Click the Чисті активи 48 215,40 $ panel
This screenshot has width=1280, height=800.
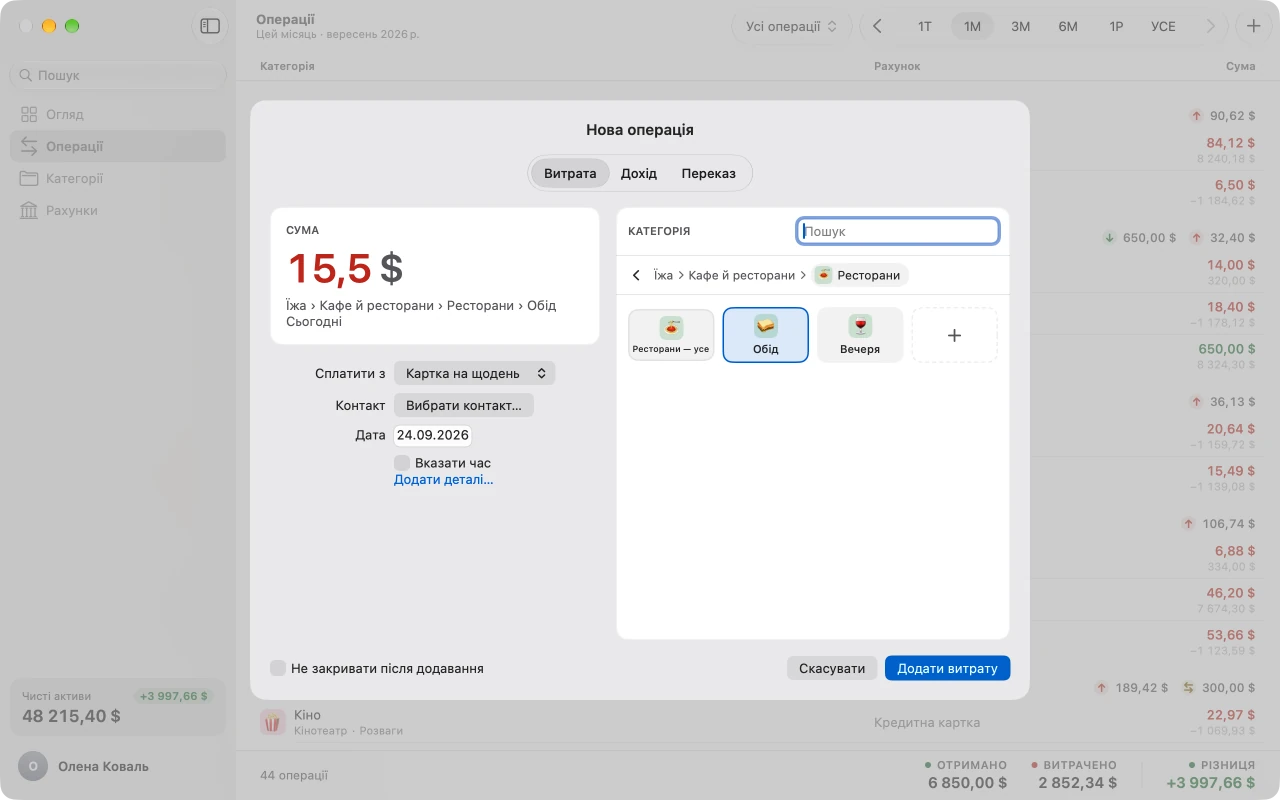(x=118, y=707)
